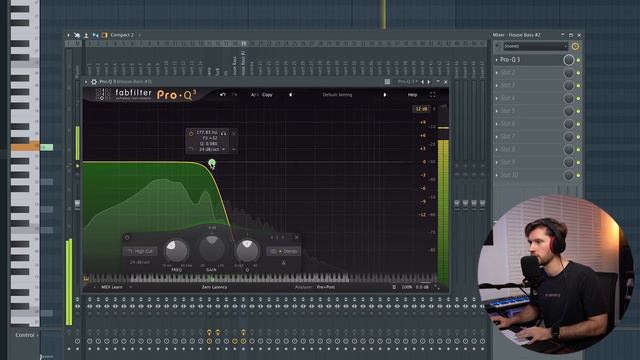640x360 pixels.
Task: Click the resize corner icon in Pro-Q 3
Action: point(437,287)
